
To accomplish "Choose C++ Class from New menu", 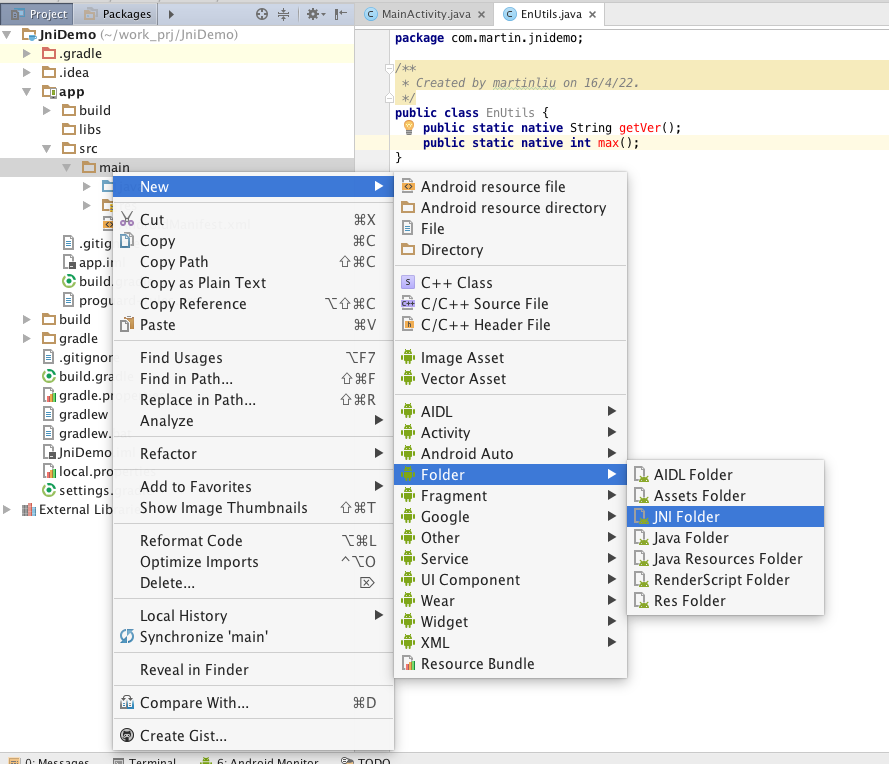I will coord(456,283).
